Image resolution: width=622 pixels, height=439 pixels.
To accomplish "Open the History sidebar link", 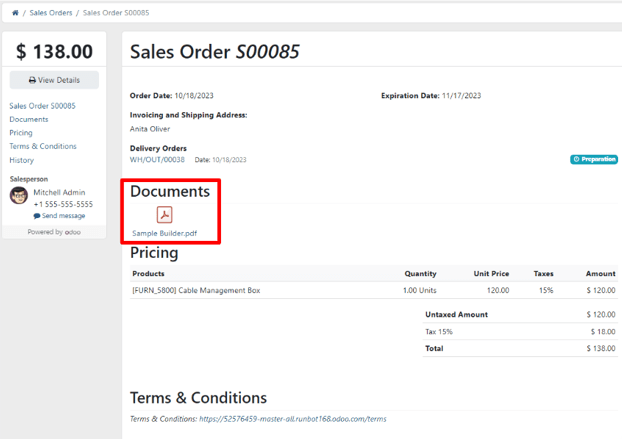I will [x=22, y=160].
